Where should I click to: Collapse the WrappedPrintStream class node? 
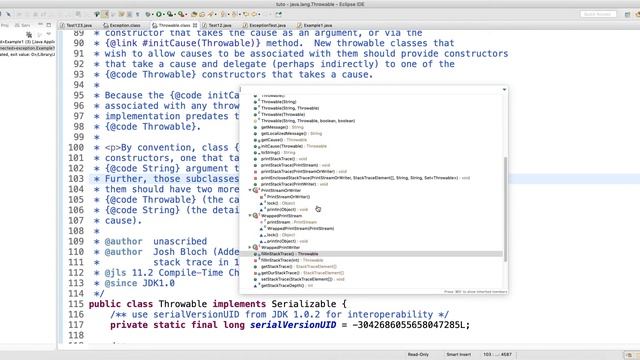(x=250, y=216)
